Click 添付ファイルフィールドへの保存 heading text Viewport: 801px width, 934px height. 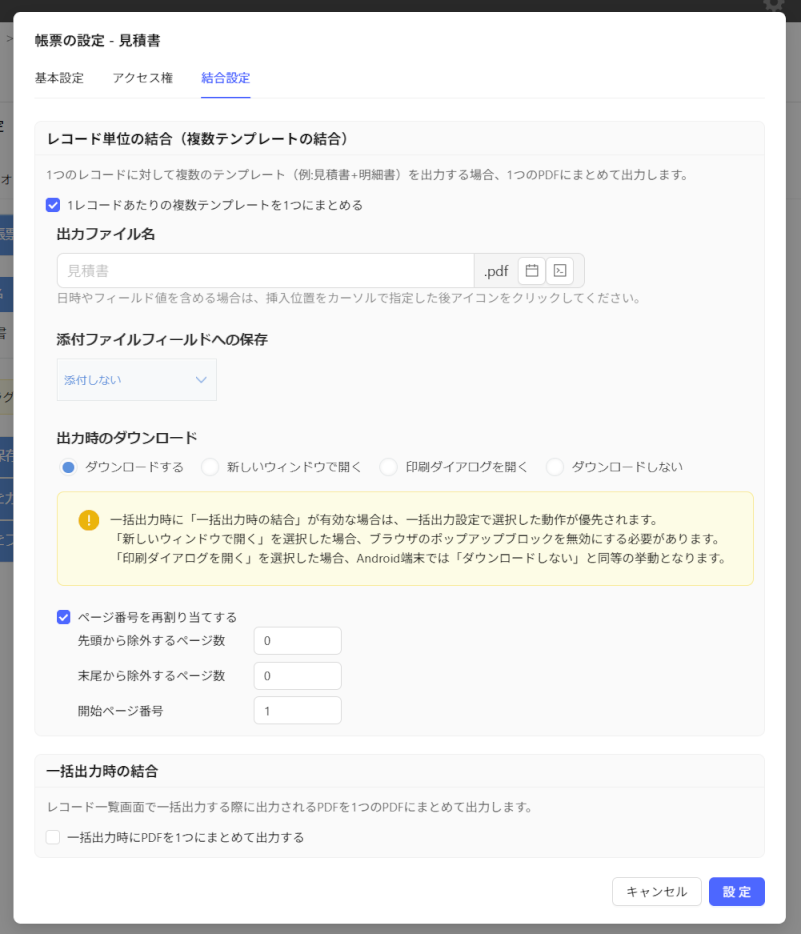[162, 340]
